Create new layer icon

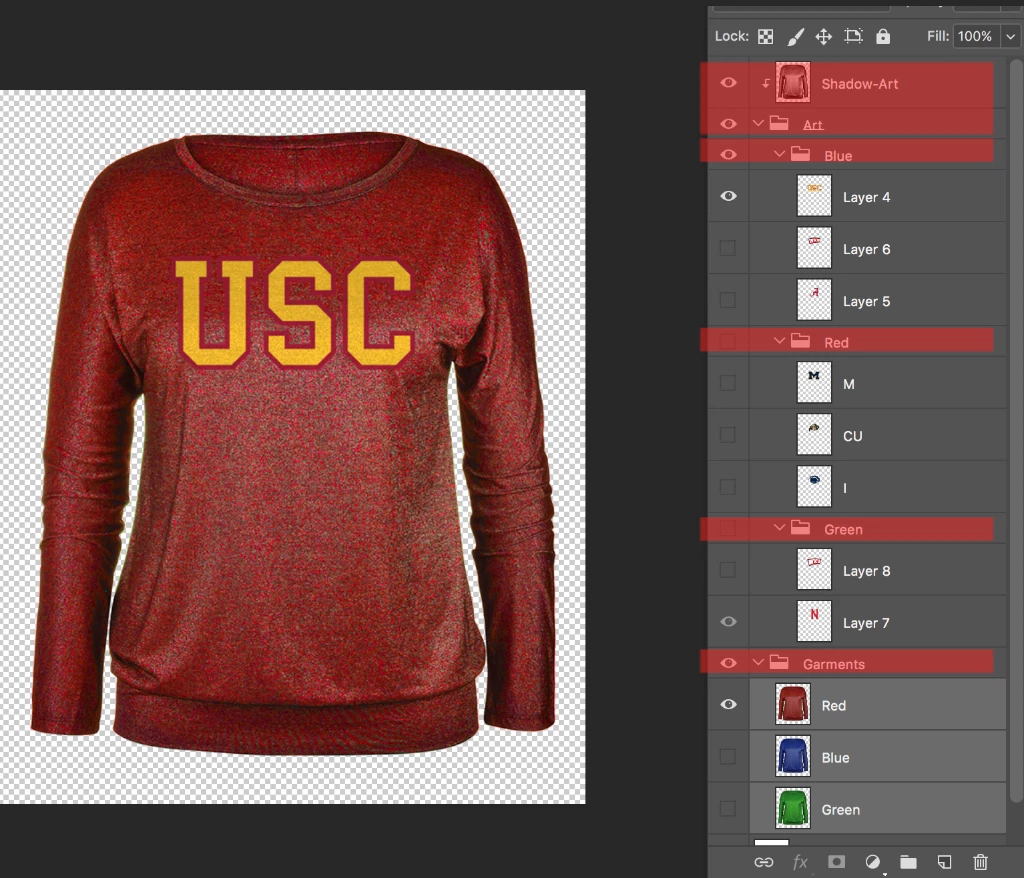[x=944, y=862]
